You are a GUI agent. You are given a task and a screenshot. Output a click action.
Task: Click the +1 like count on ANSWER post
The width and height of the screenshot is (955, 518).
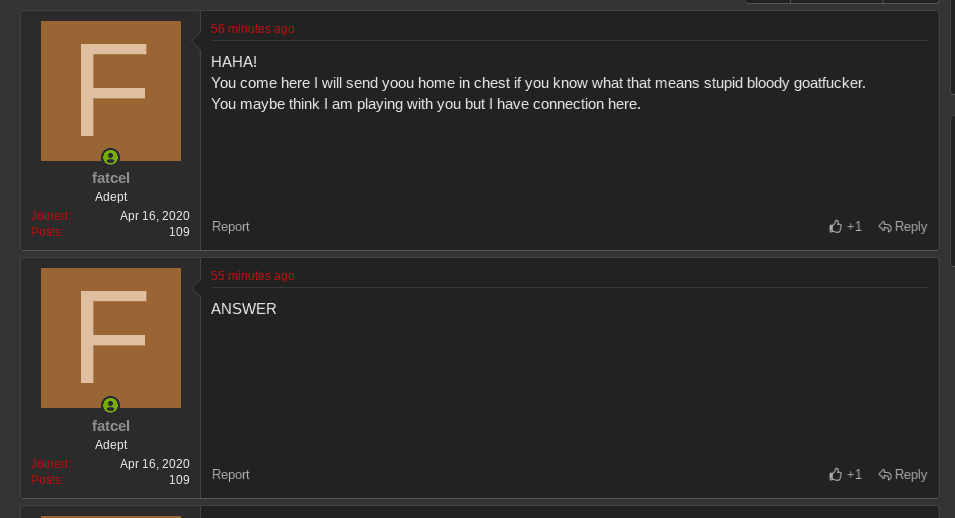[x=854, y=475]
